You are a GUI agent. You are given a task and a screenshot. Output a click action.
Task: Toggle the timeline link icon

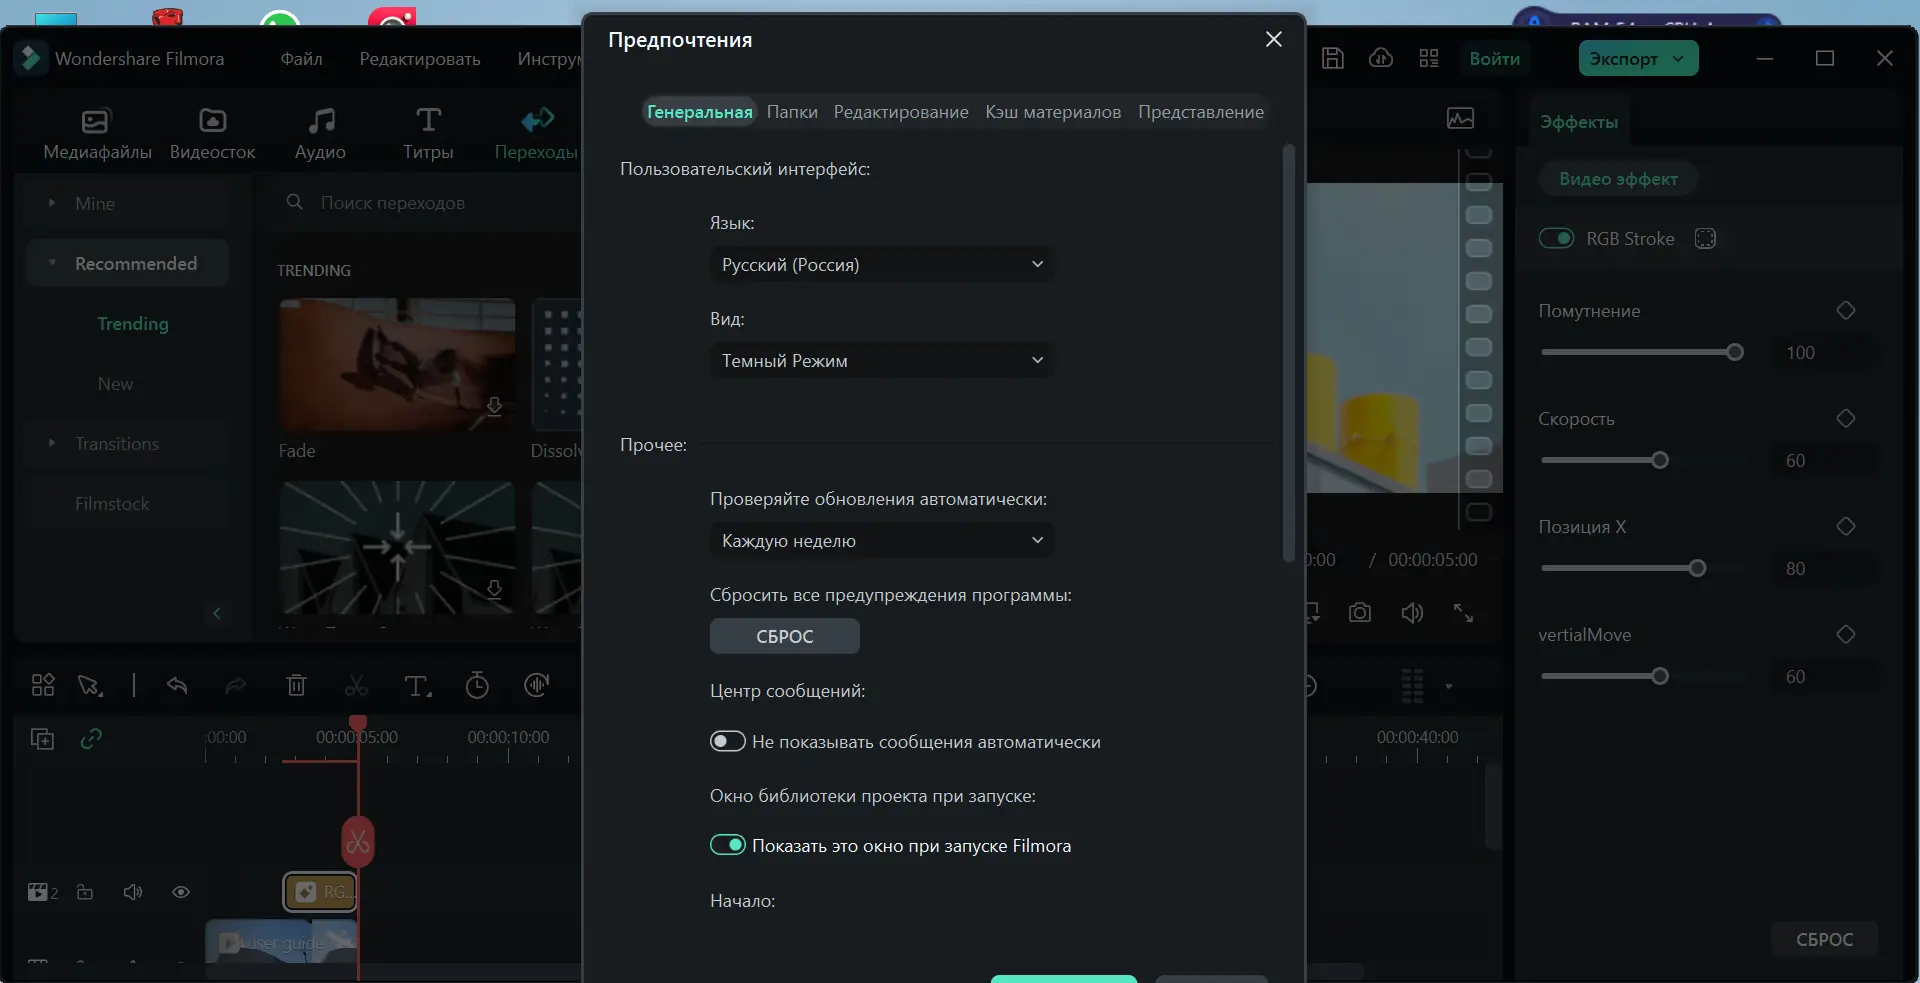coord(91,739)
